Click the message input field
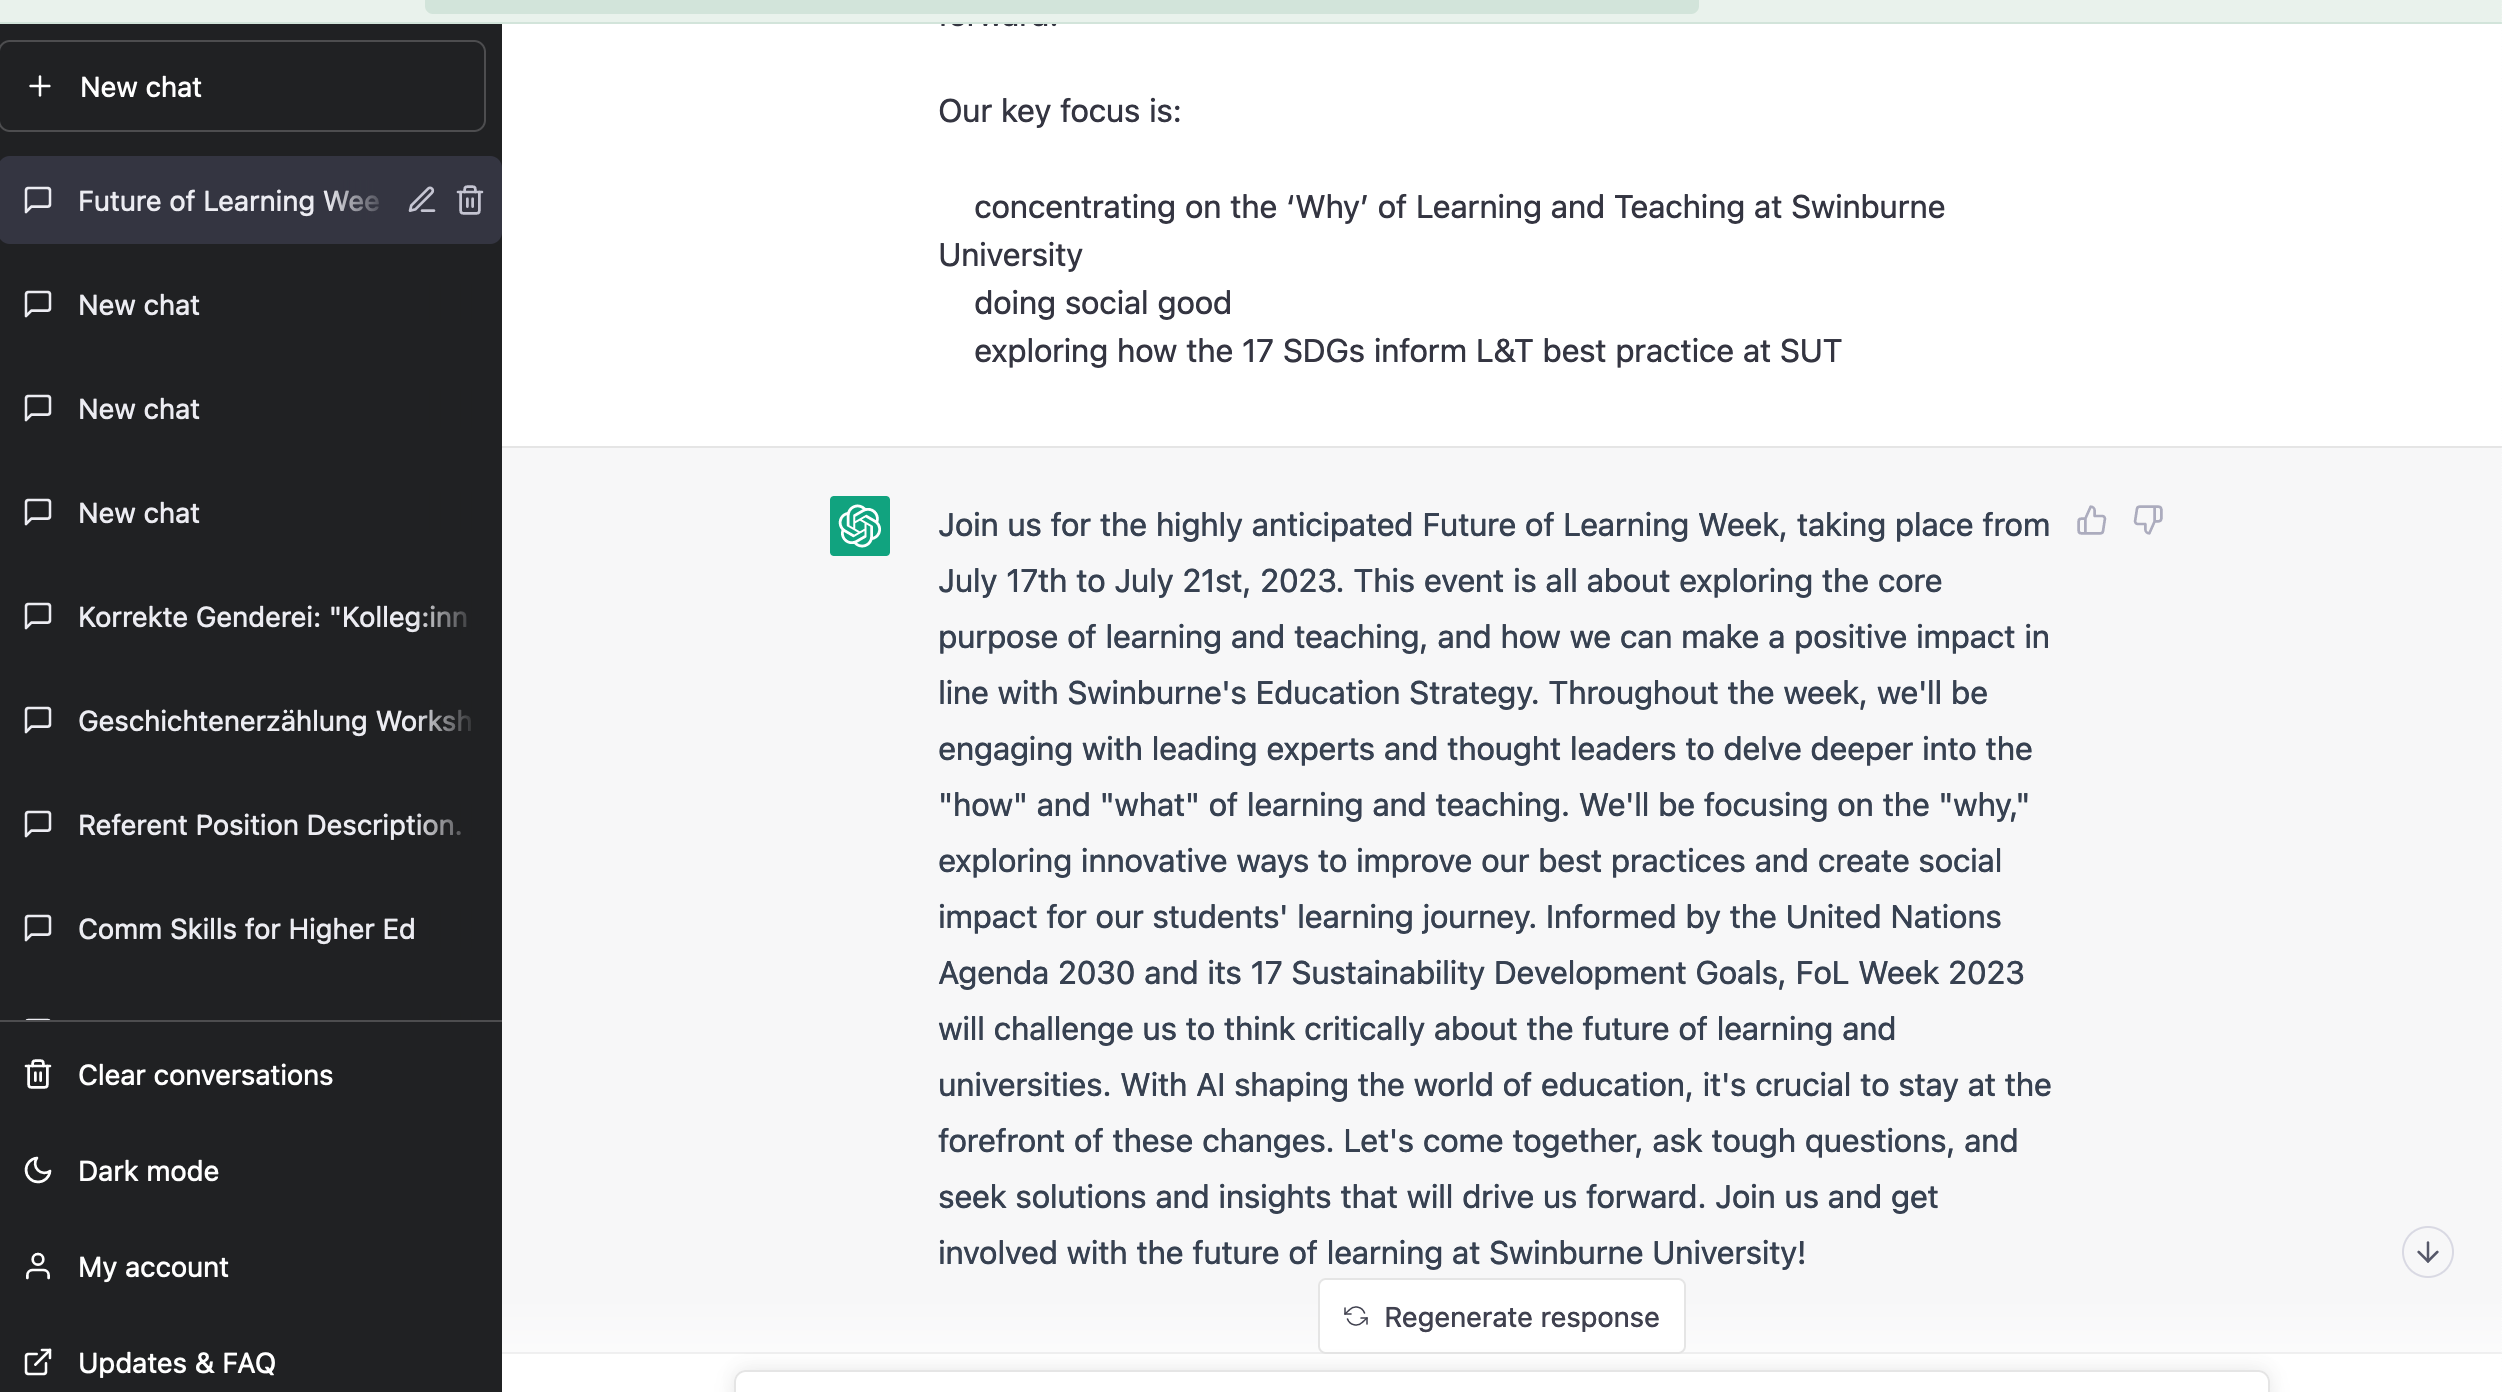Screen dimensions: 2502x1392 1500,1383
